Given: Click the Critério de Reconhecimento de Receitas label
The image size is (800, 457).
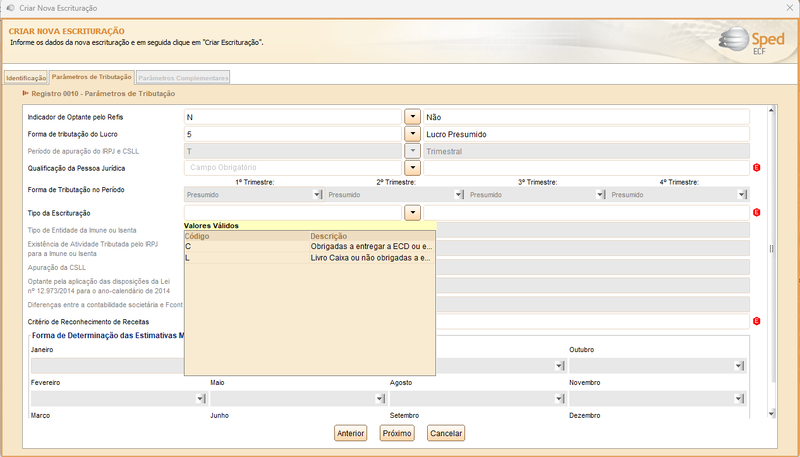Looking at the screenshot, I should point(88,321).
